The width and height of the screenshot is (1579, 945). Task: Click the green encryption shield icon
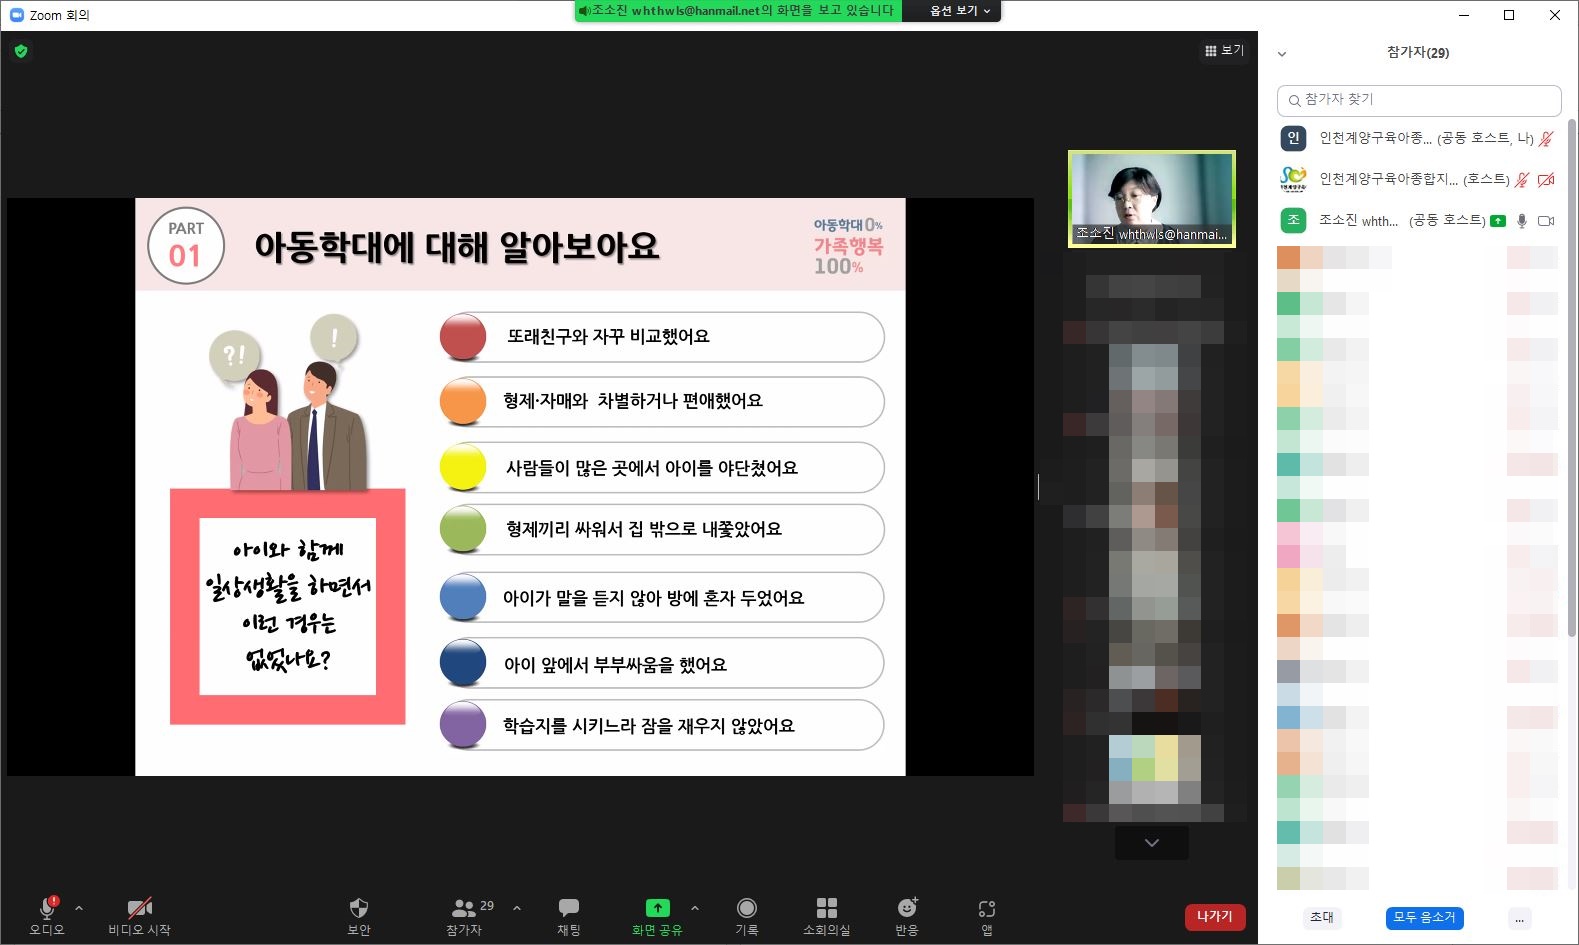(x=21, y=51)
